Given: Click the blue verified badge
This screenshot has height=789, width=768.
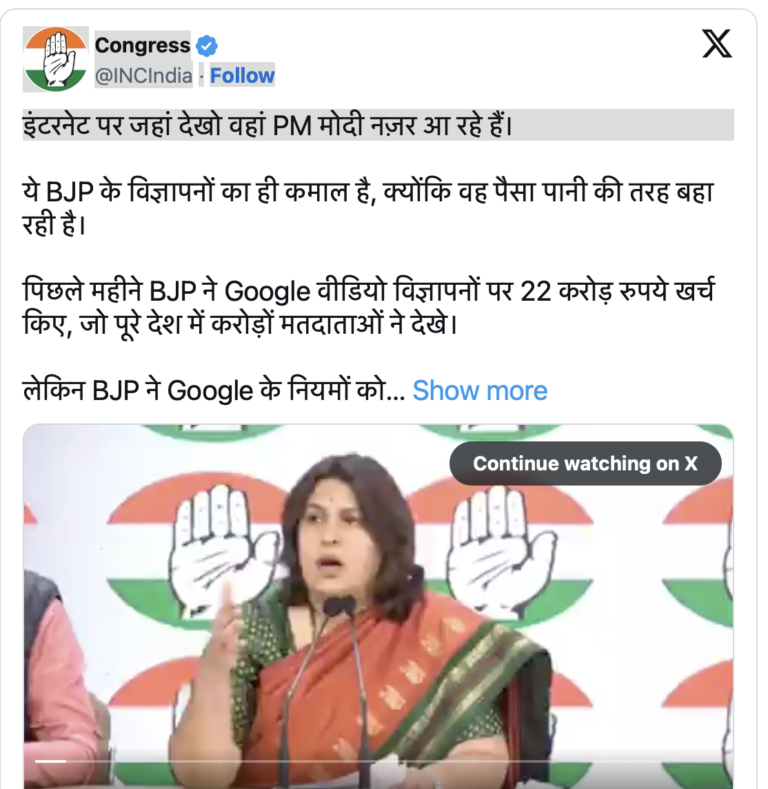Looking at the screenshot, I should (x=206, y=46).
